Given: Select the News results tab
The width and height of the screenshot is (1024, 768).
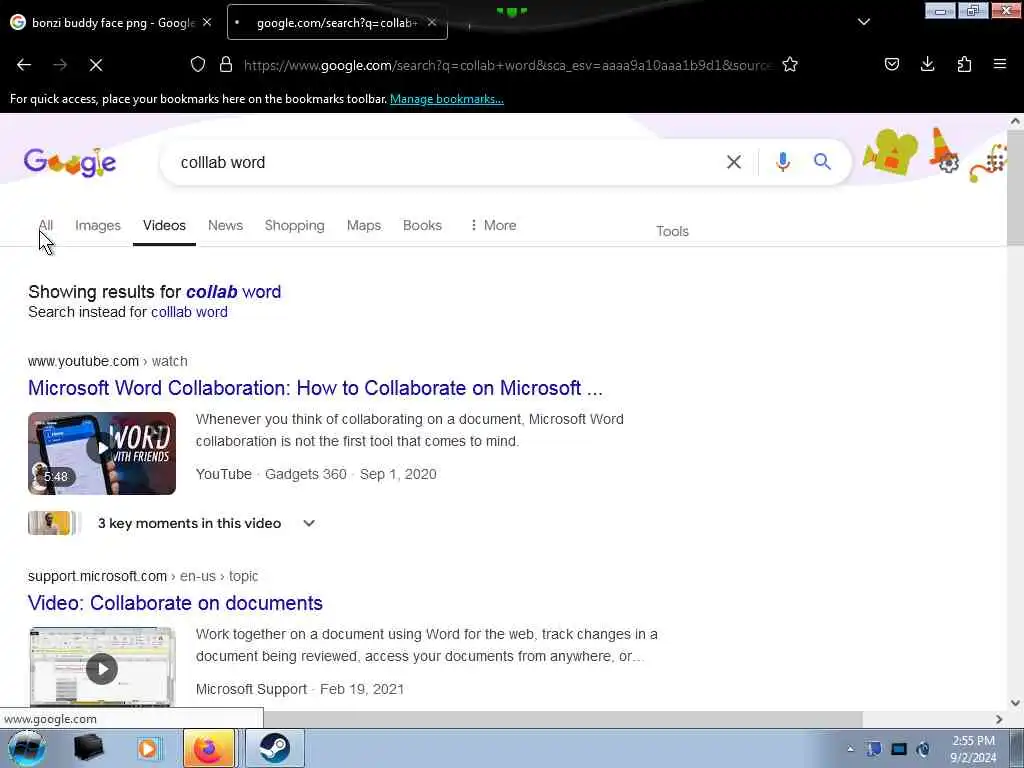Looking at the screenshot, I should 225,225.
